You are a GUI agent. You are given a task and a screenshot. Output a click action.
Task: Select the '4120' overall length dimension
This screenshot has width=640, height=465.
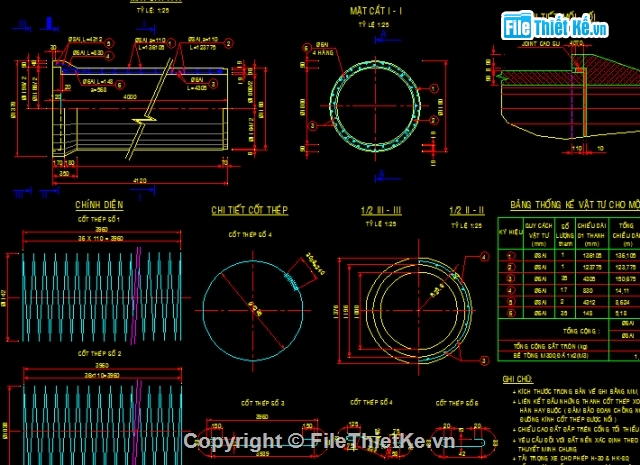pyautogui.click(x=140, y=180)
